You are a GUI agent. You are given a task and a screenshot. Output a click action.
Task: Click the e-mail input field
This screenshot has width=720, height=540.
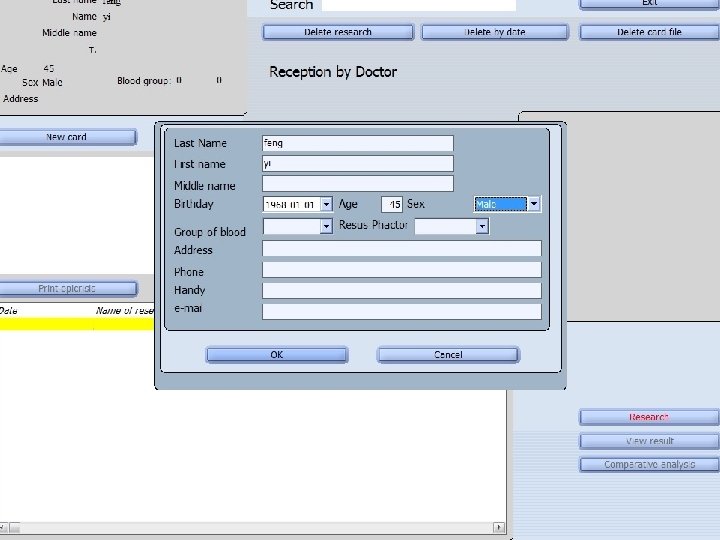(x=402, y=311)
